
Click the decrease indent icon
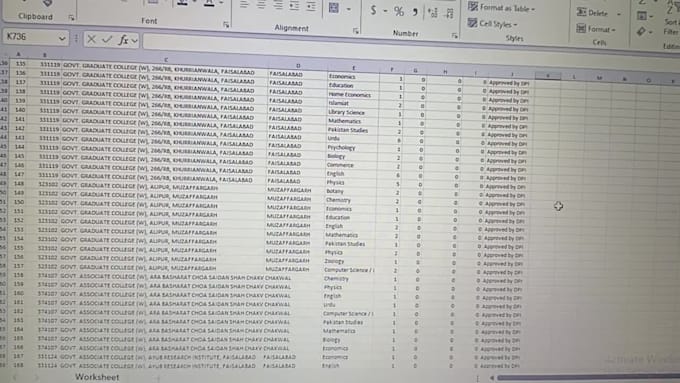coord(294,6)
